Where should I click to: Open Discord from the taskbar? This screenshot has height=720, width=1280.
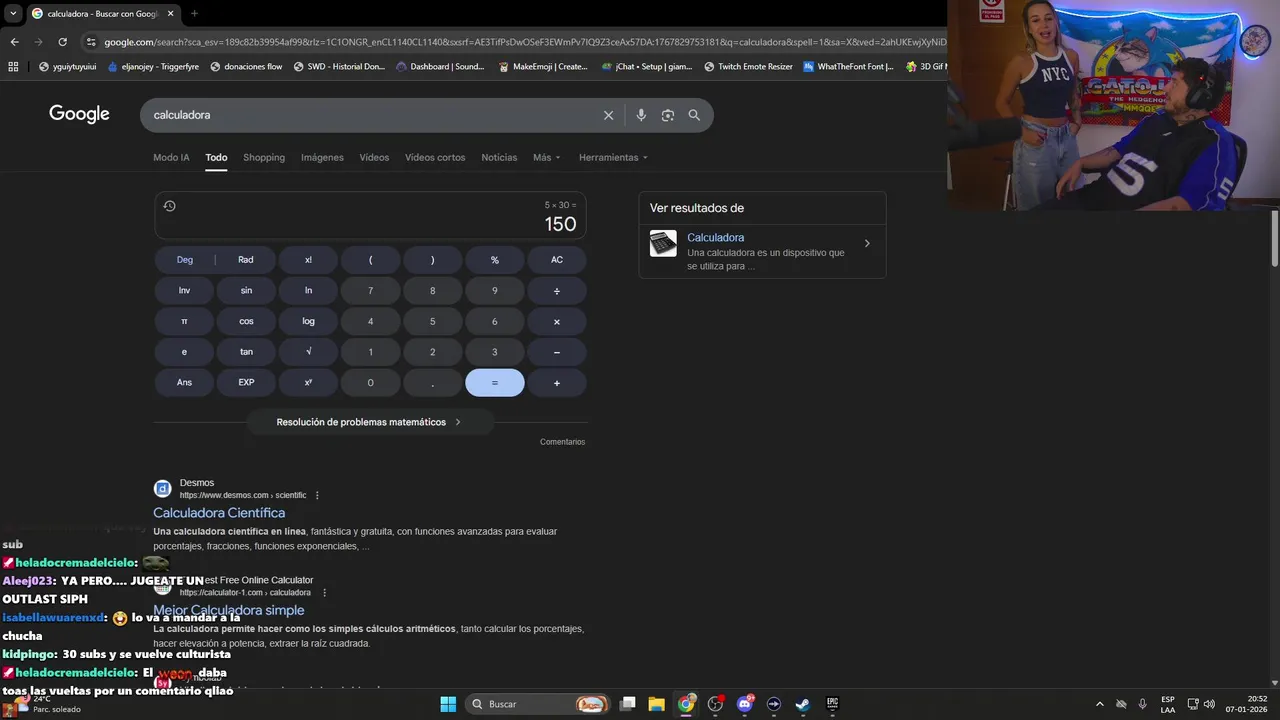coord(744,704)
